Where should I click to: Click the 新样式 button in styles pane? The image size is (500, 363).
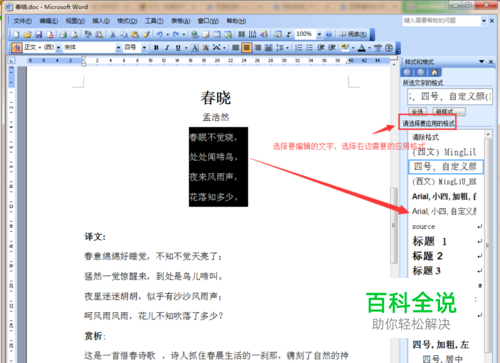tap(449, 112)
